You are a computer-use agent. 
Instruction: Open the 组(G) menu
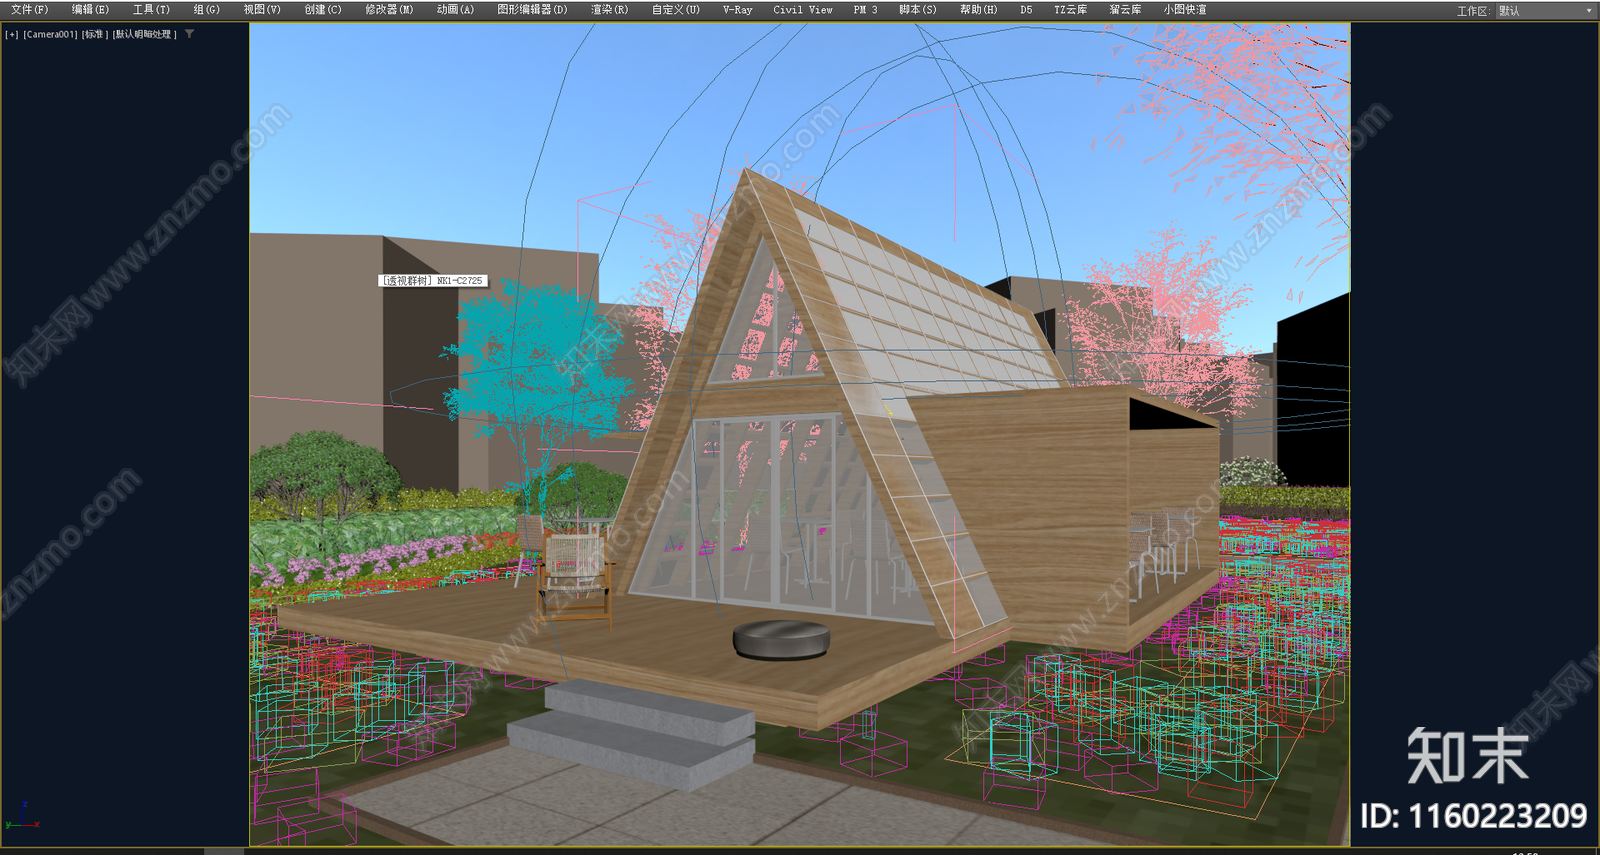pyautogui.click(x=207, y=9)
